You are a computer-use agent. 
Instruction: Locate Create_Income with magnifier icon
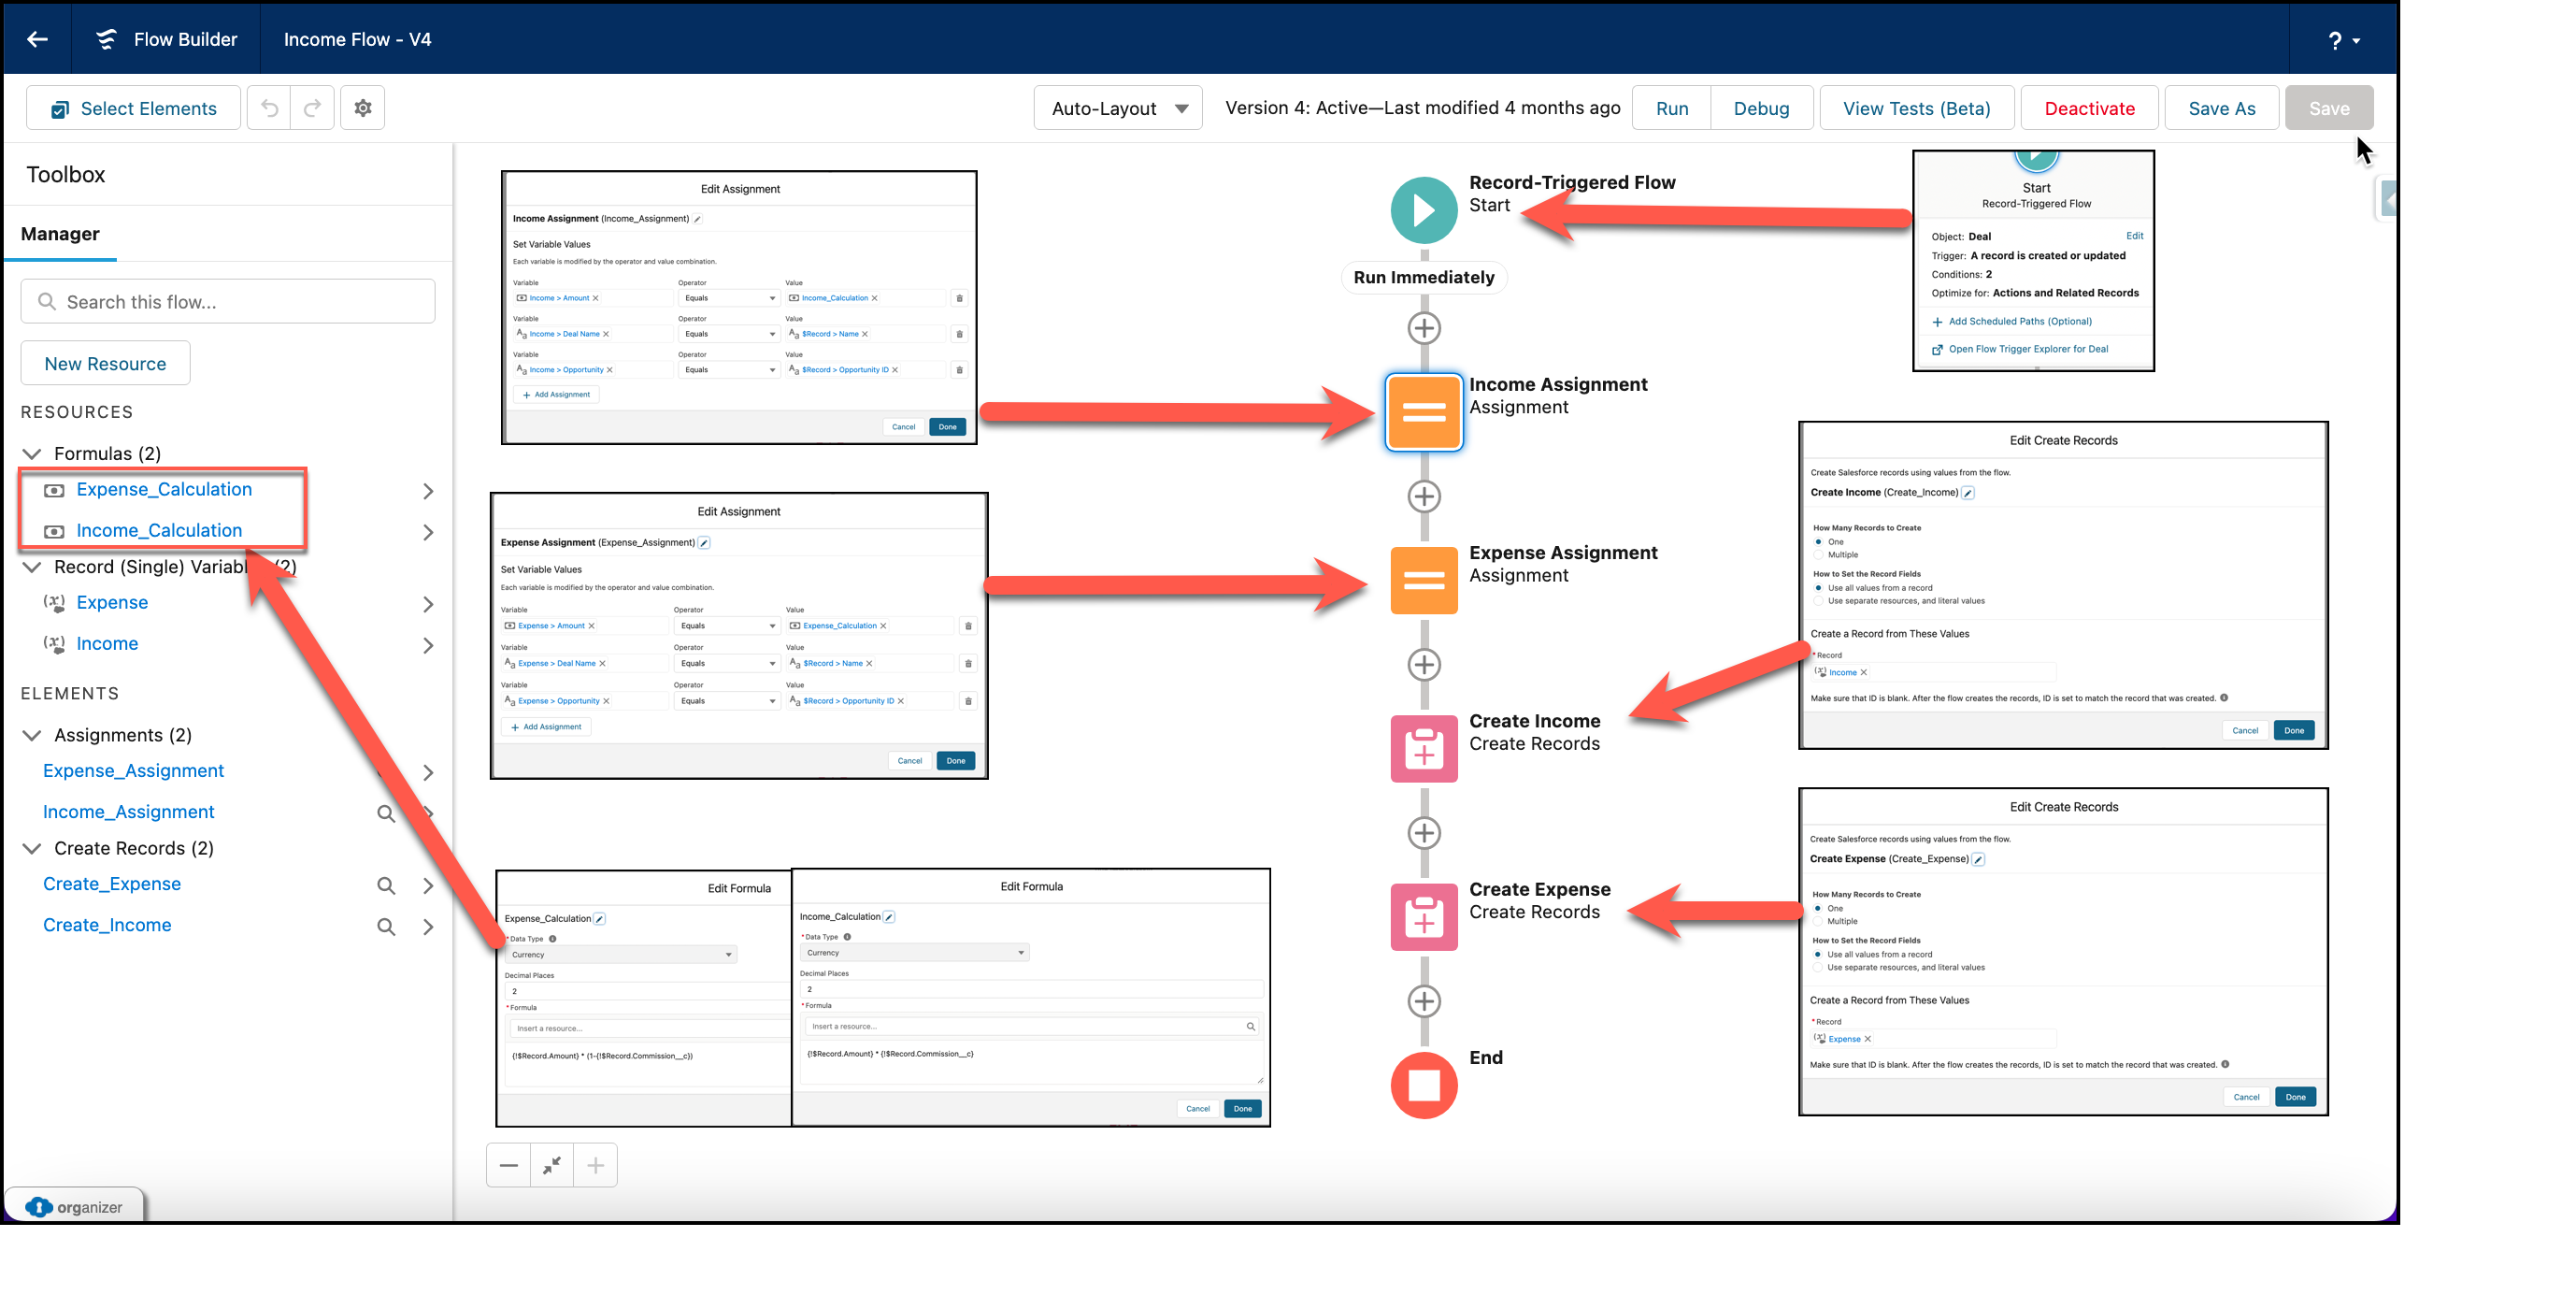click(x=386, y=927)
